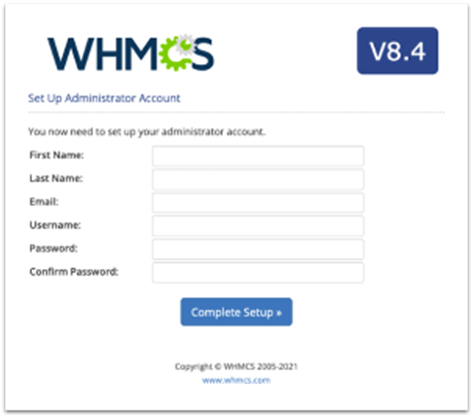The height and width of the screenshot is (417, 473).
Task: Click the Password label
Action: (53, 248)
